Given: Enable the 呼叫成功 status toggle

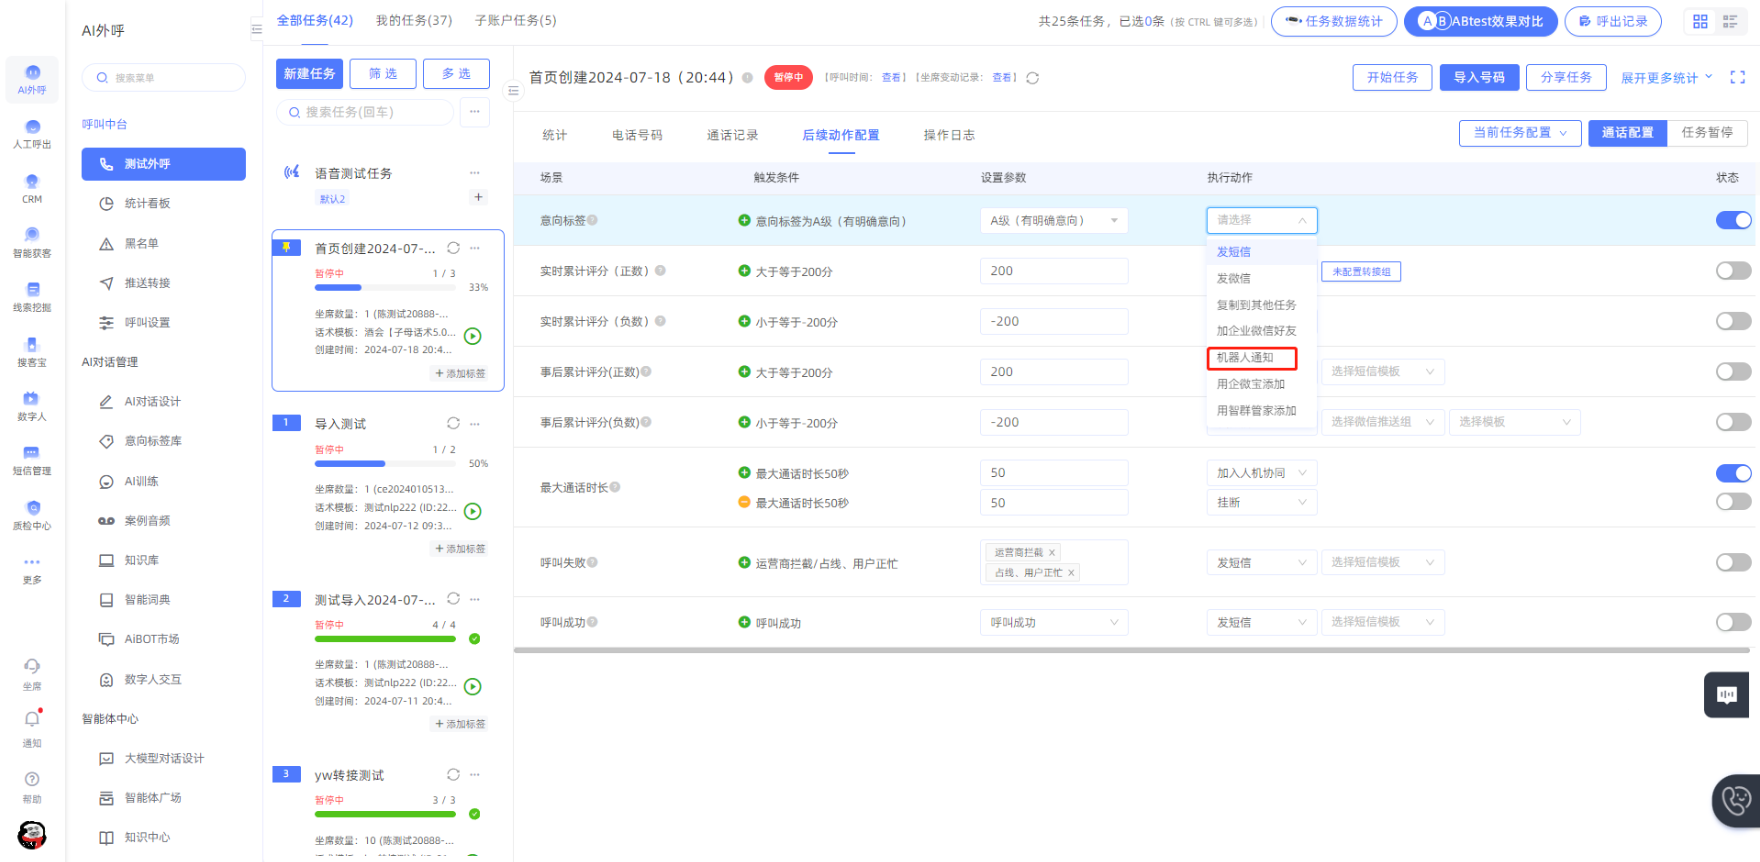Looking at the screenshot, I should (1733, 622).
